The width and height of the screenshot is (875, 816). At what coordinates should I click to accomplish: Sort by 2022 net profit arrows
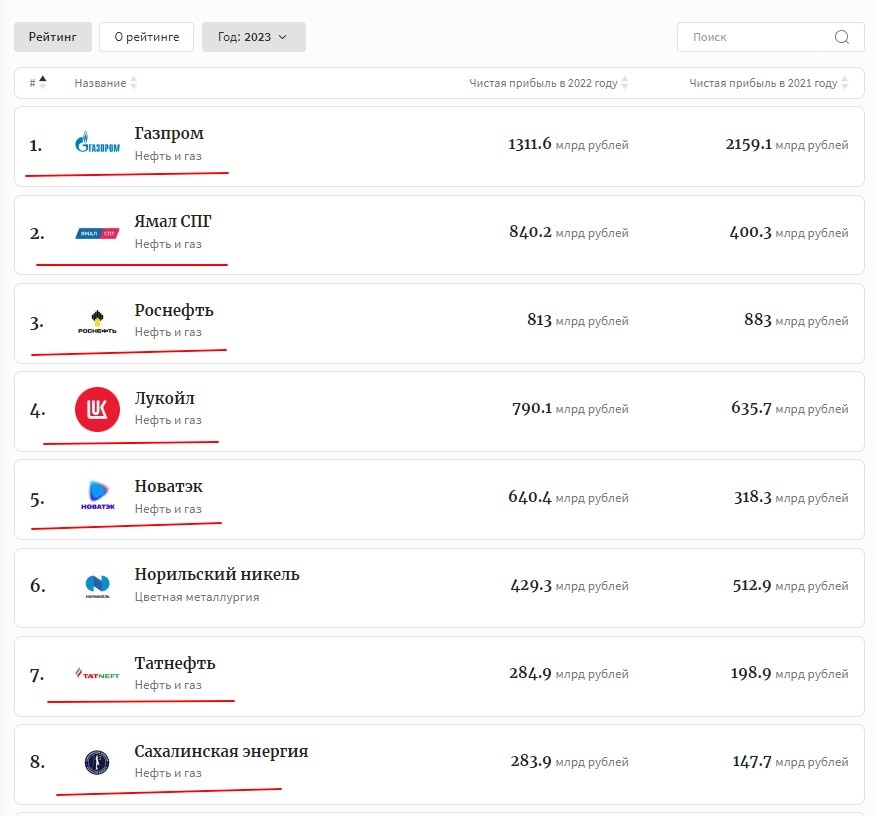(624, 83)
